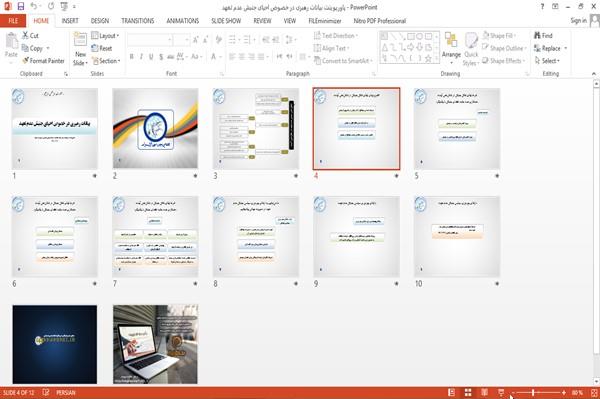600x399 pixels.
Task: Open the Shape Fill dropdown
Action: (x=499, y=36)
